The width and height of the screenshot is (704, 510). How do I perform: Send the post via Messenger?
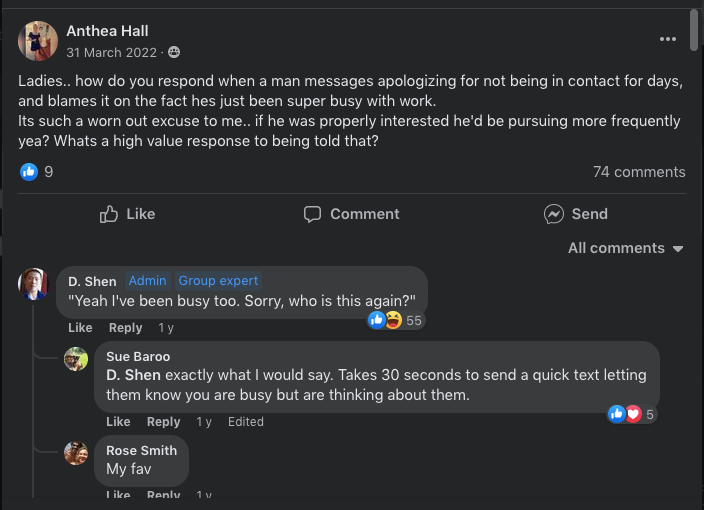(x=575, y=214)
